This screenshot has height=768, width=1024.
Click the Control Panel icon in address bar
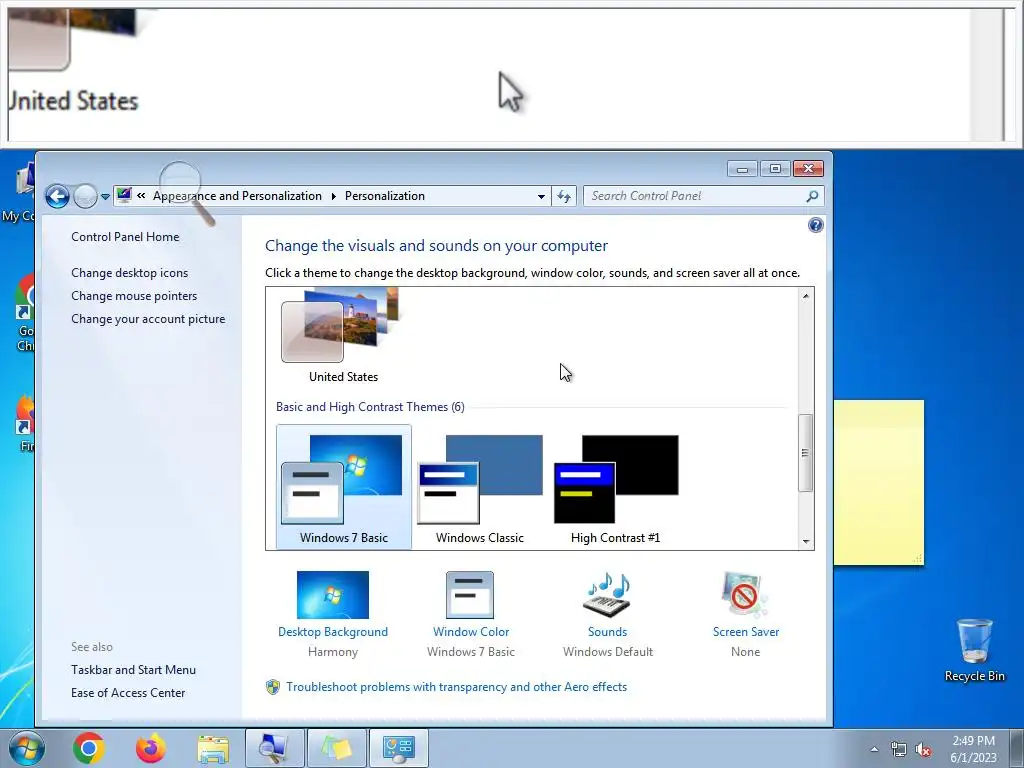(x=124, y=195)
